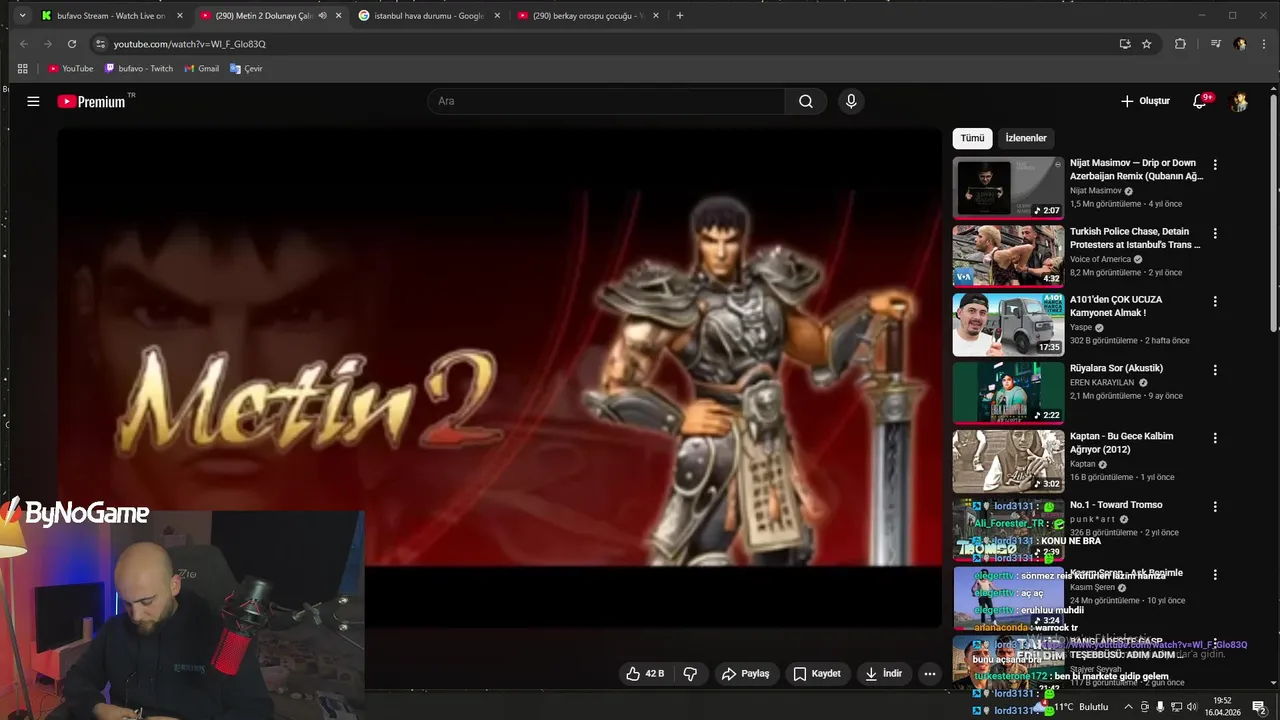Open Chrome media controls icon
1280x720 pixels.
tap(1216, 44)
